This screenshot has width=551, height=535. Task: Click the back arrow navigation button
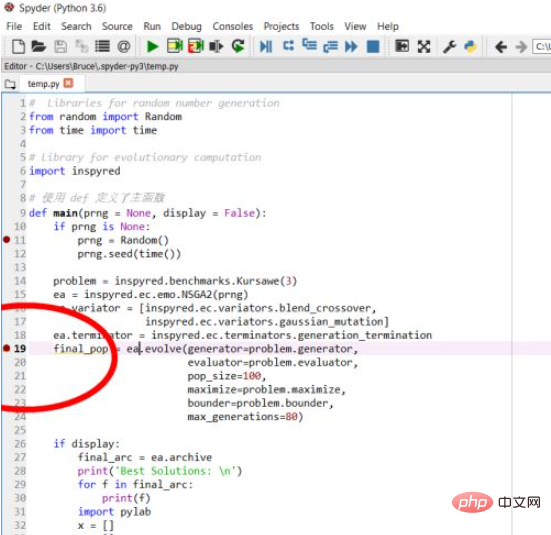pos(500,46)
